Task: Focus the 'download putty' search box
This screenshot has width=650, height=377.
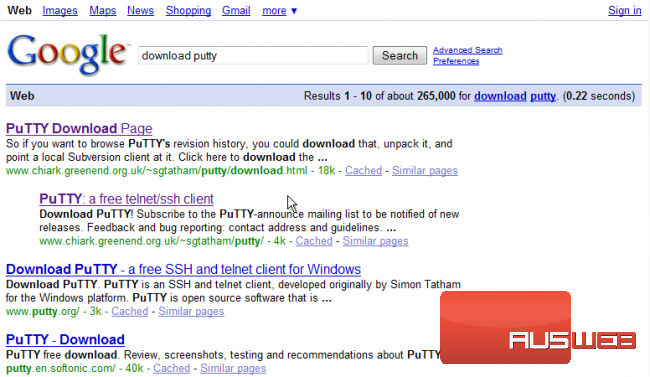Action: point(253,56)
